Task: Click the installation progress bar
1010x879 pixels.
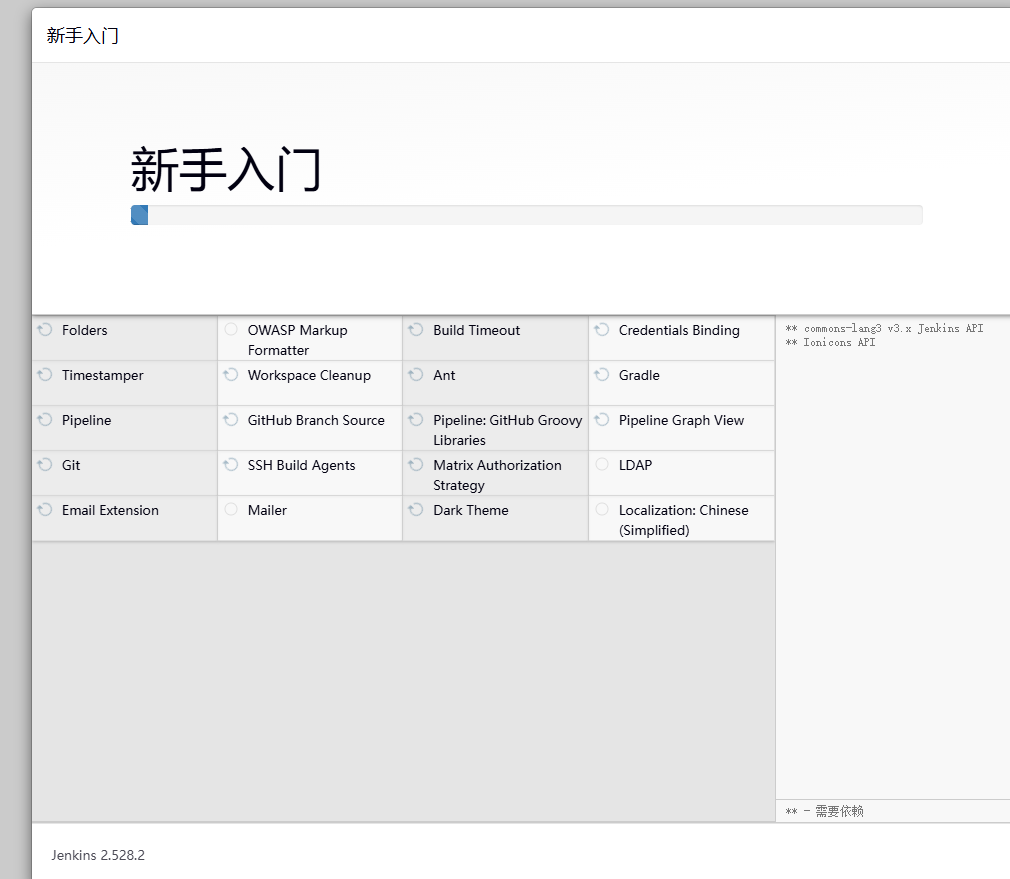Action: (x=526, y=215)
